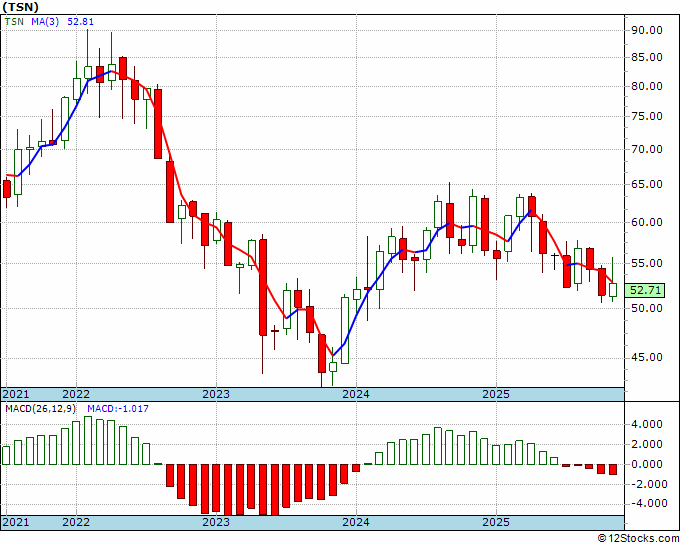680x546 pixels.
Task: Click the 0.000 MACD axis label
Action: [x=647, y=464]
